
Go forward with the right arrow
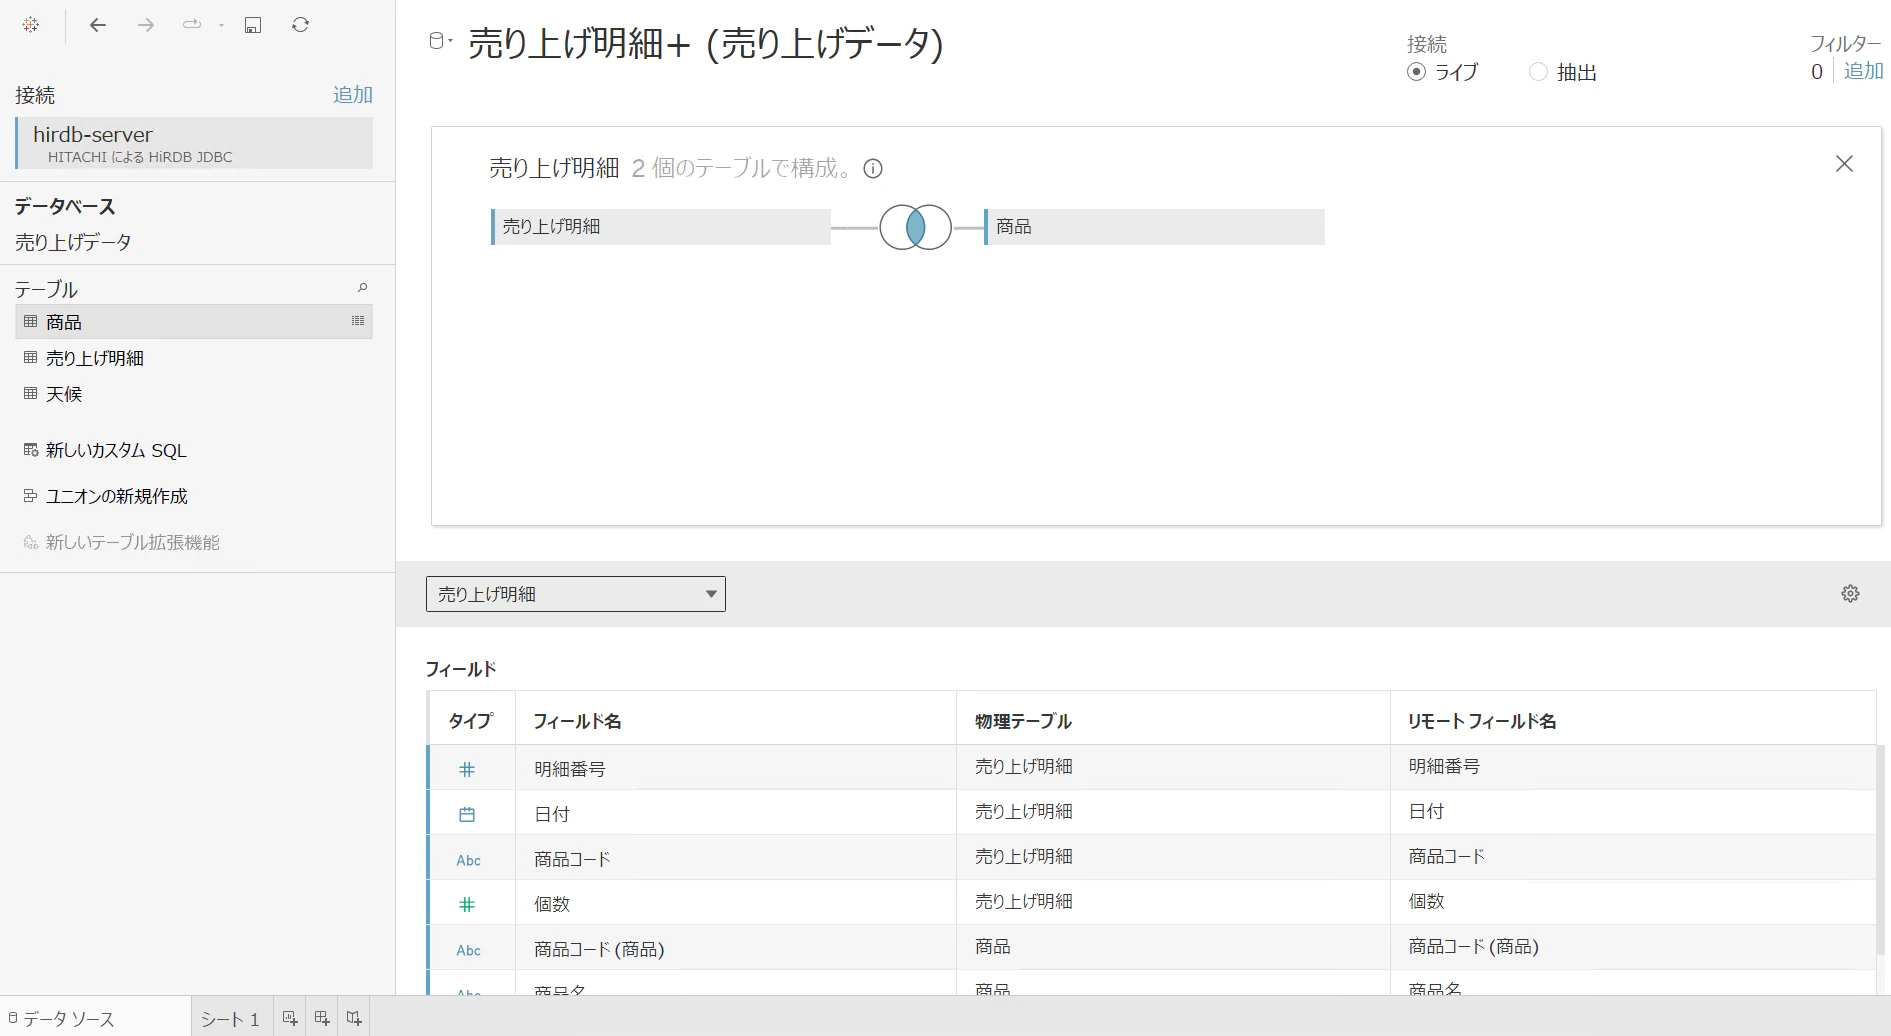click(x=146, y=25)
